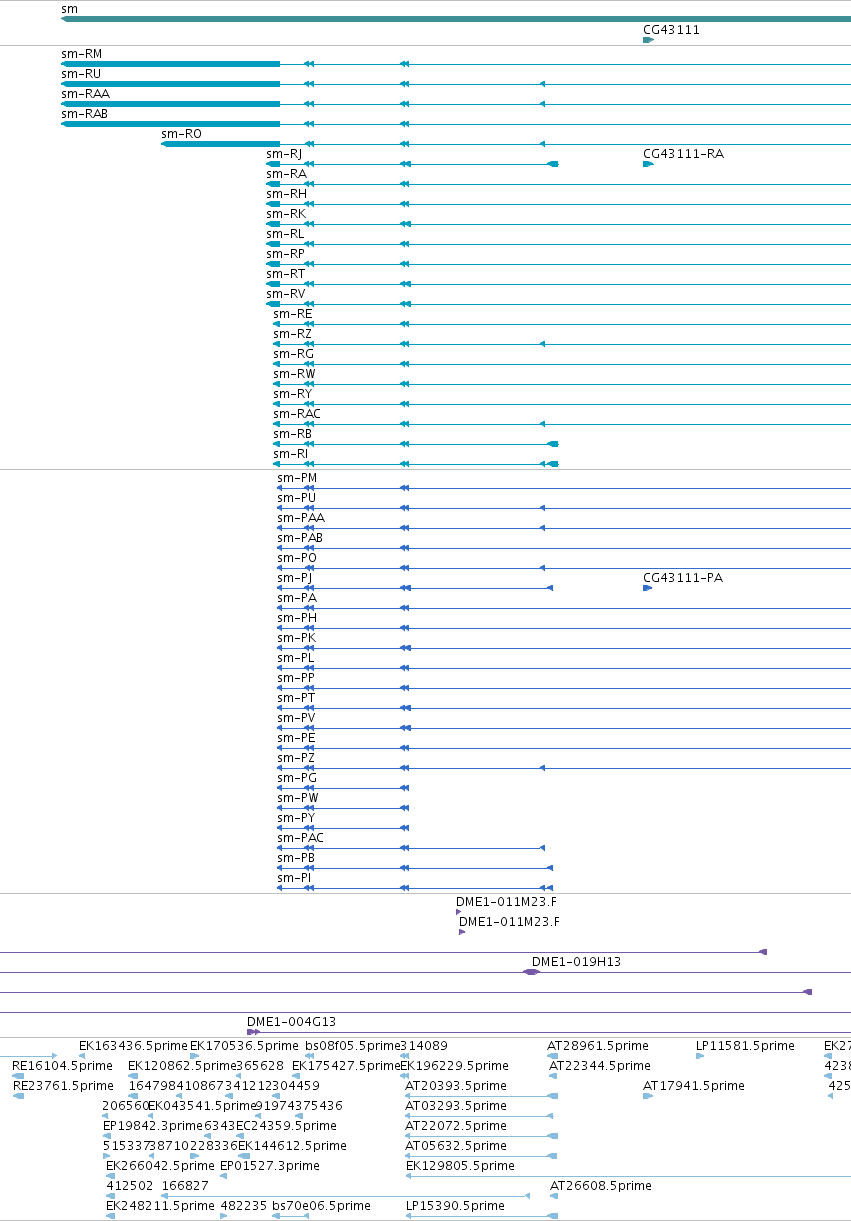Screen dimensions: 851x1221
Task: Open the sm-PZ protein label
Action: (x=296, y=758)
